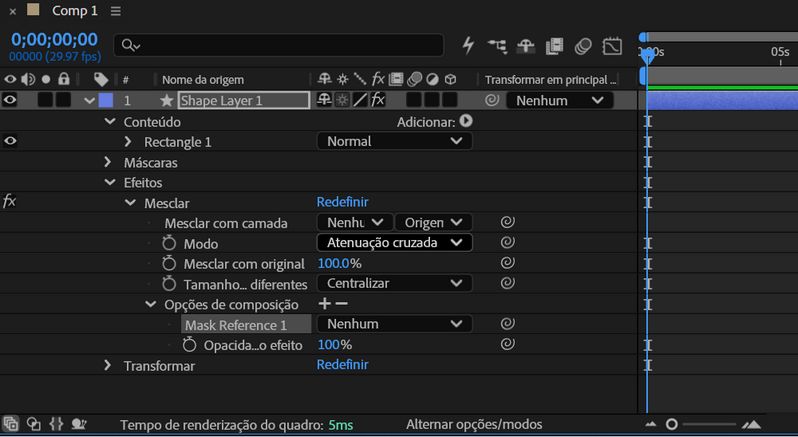Click the pick whip for Mesclar com camada

pyautogui.click(x=507, y=222)
